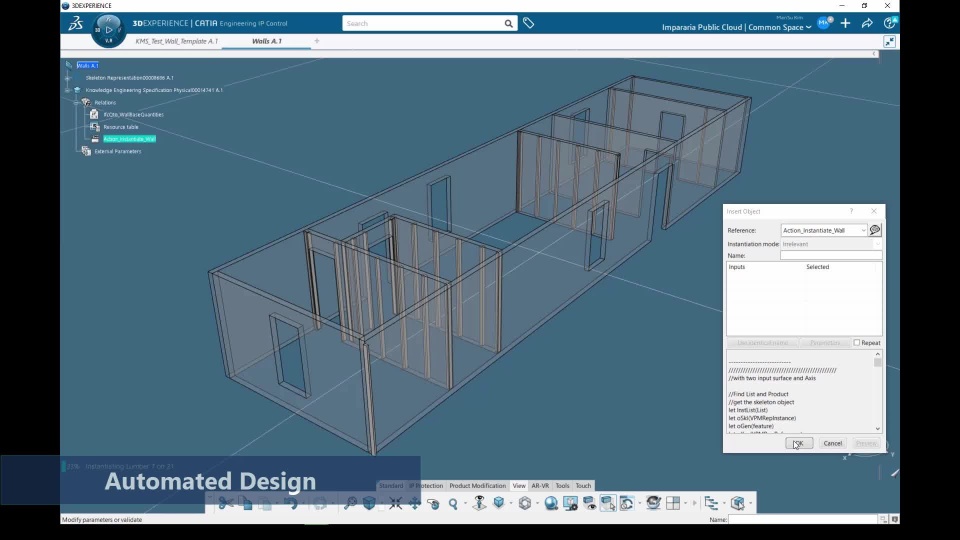
Task: Switch to the Tools toolbar tab
Action: tap(562, 486)
